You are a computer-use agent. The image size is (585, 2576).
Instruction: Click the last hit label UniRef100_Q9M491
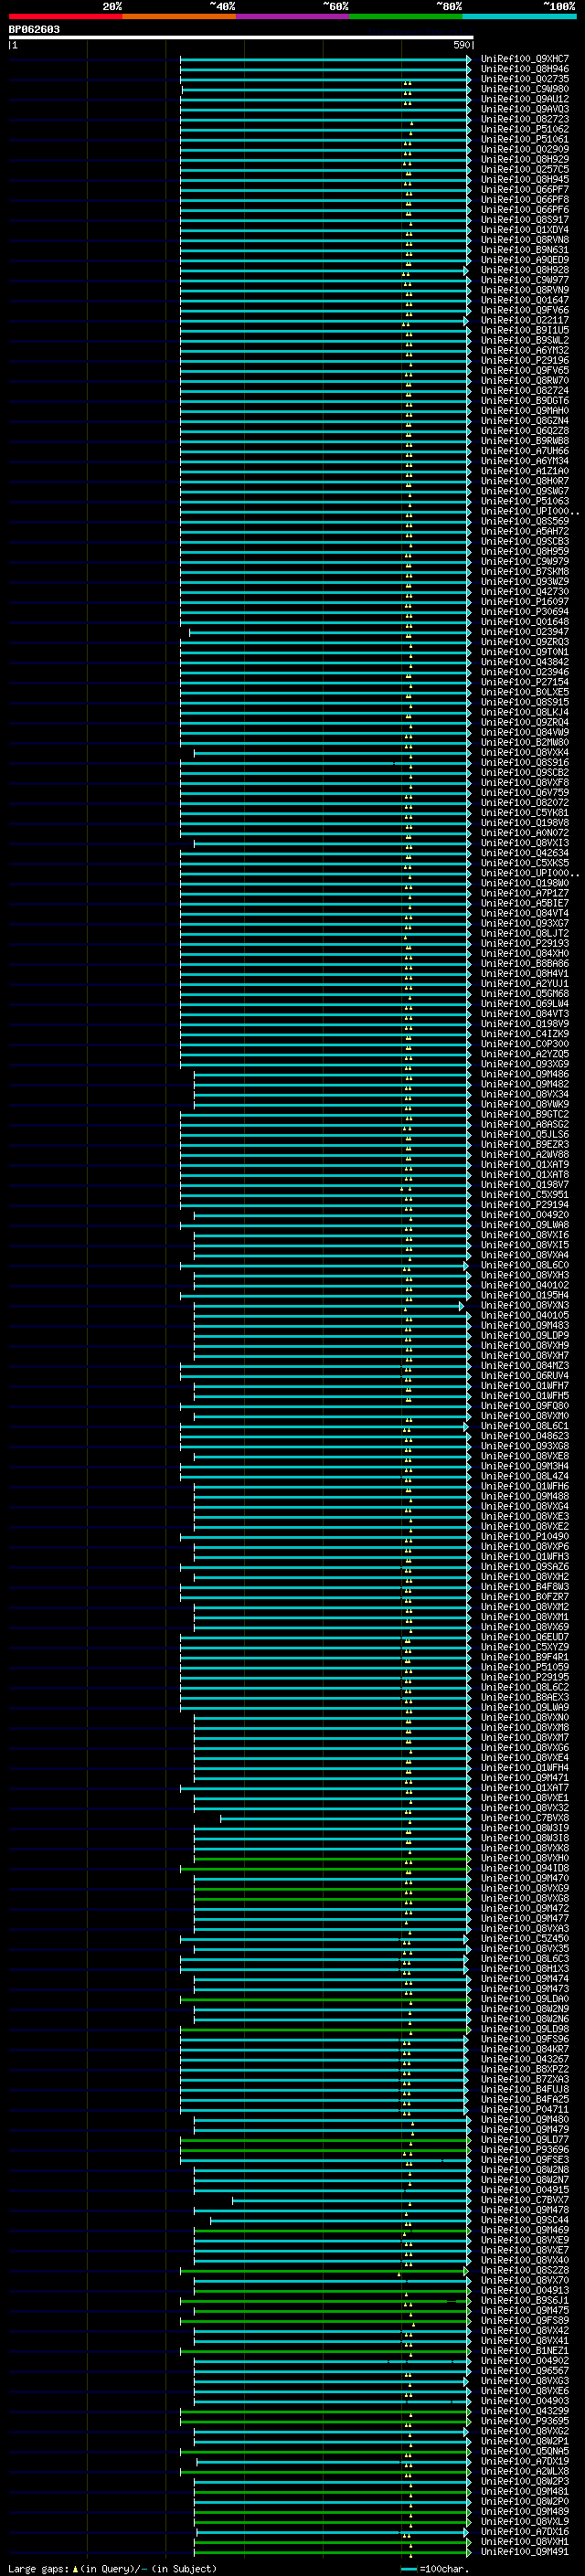525,2552
